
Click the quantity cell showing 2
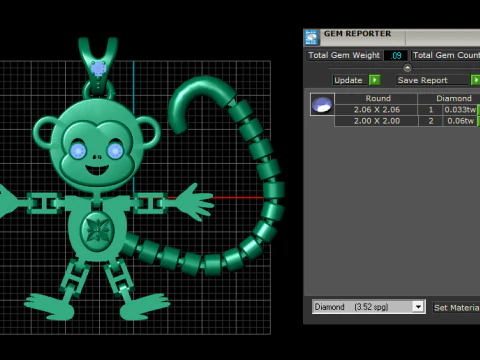coord(431,121)
